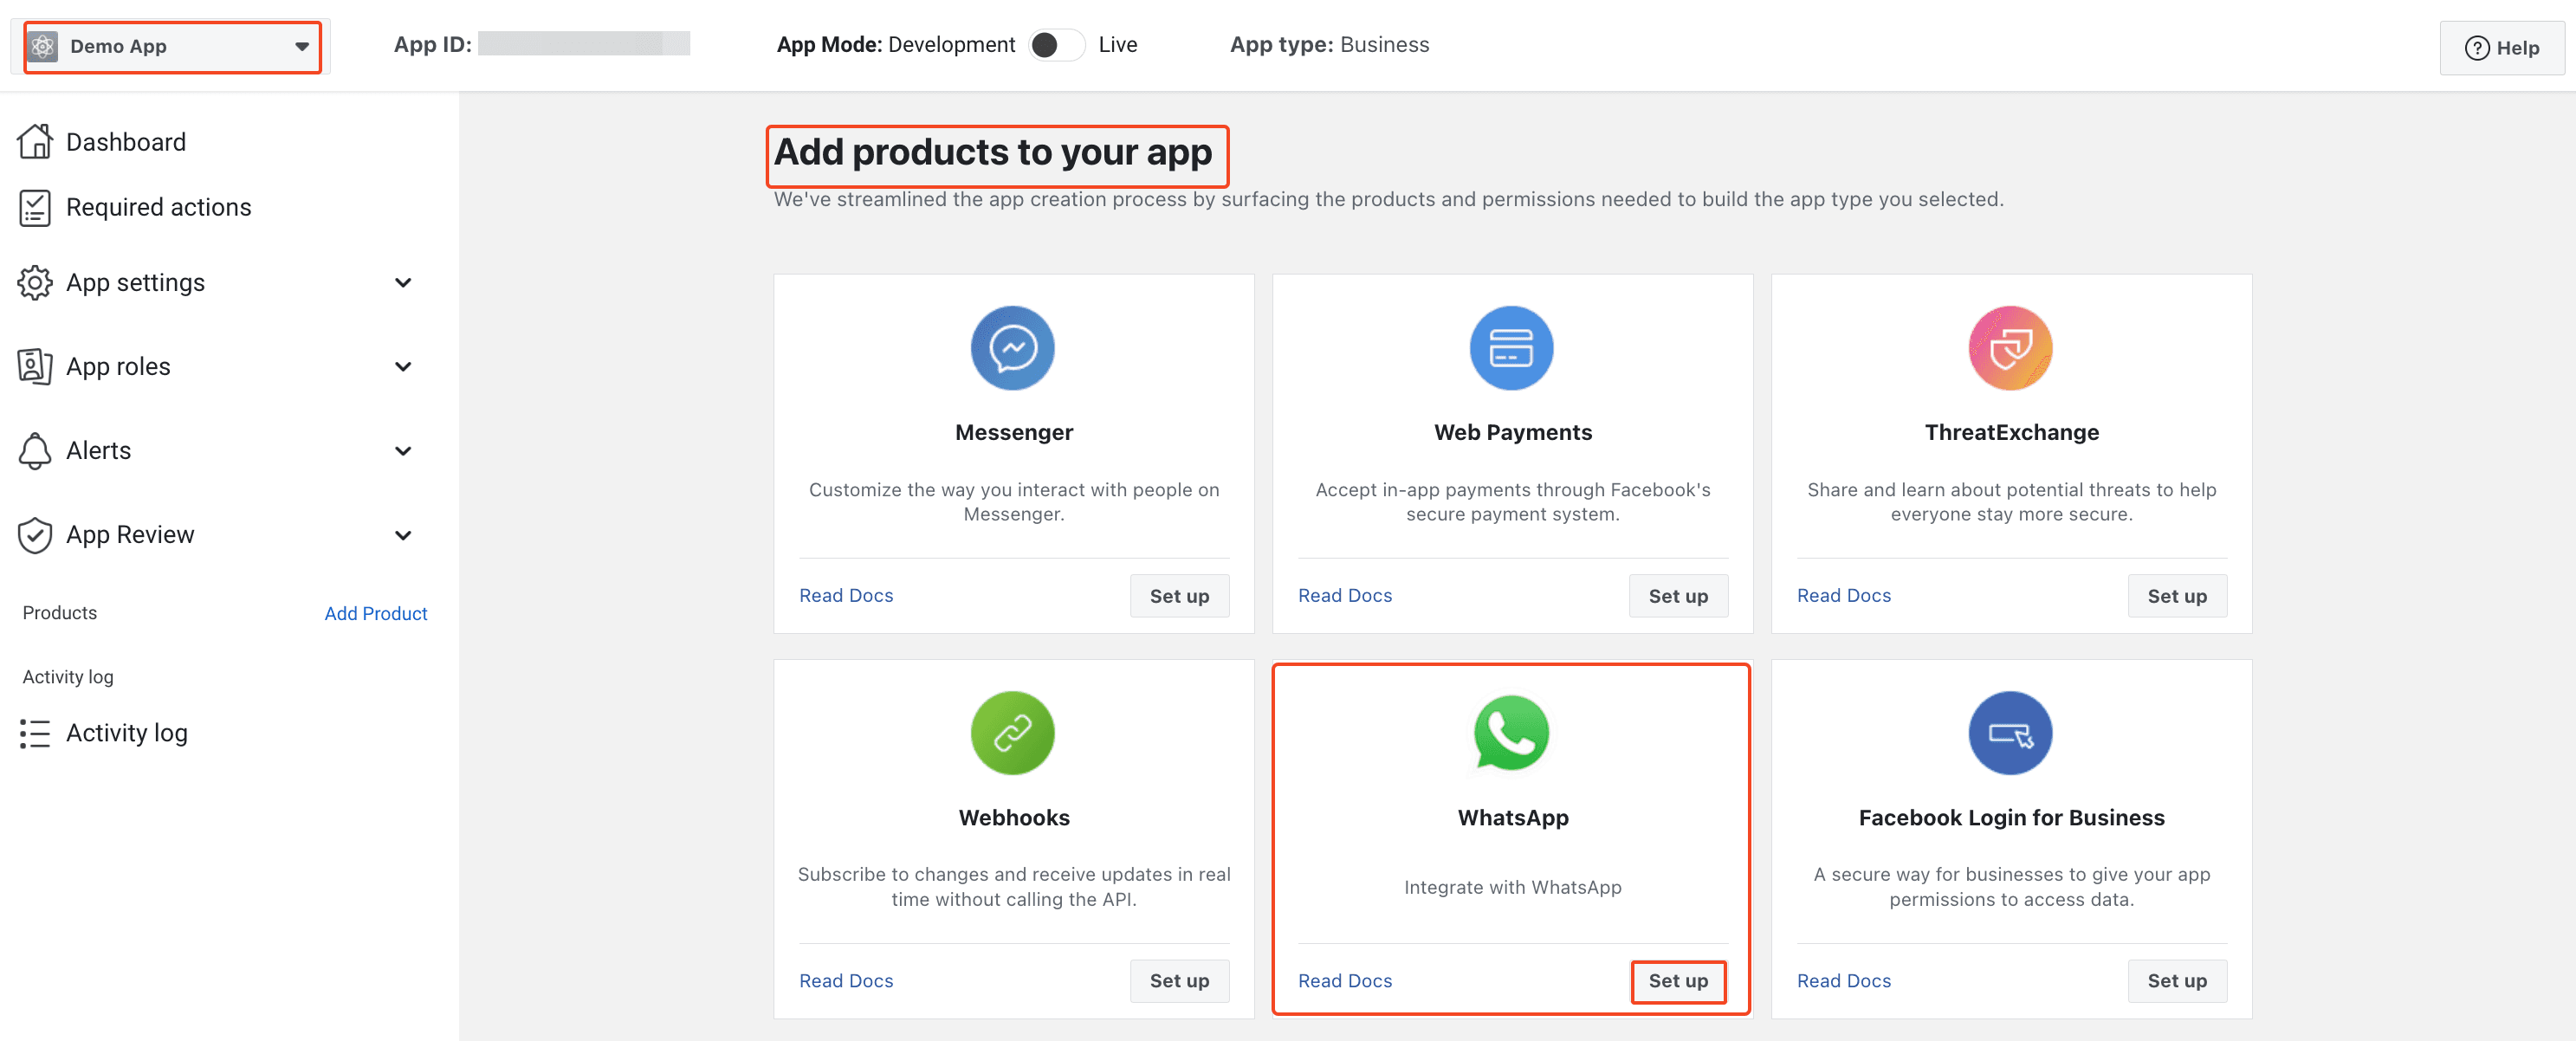
Task: Click the Web Payments card title
Action: point(1512,433)
